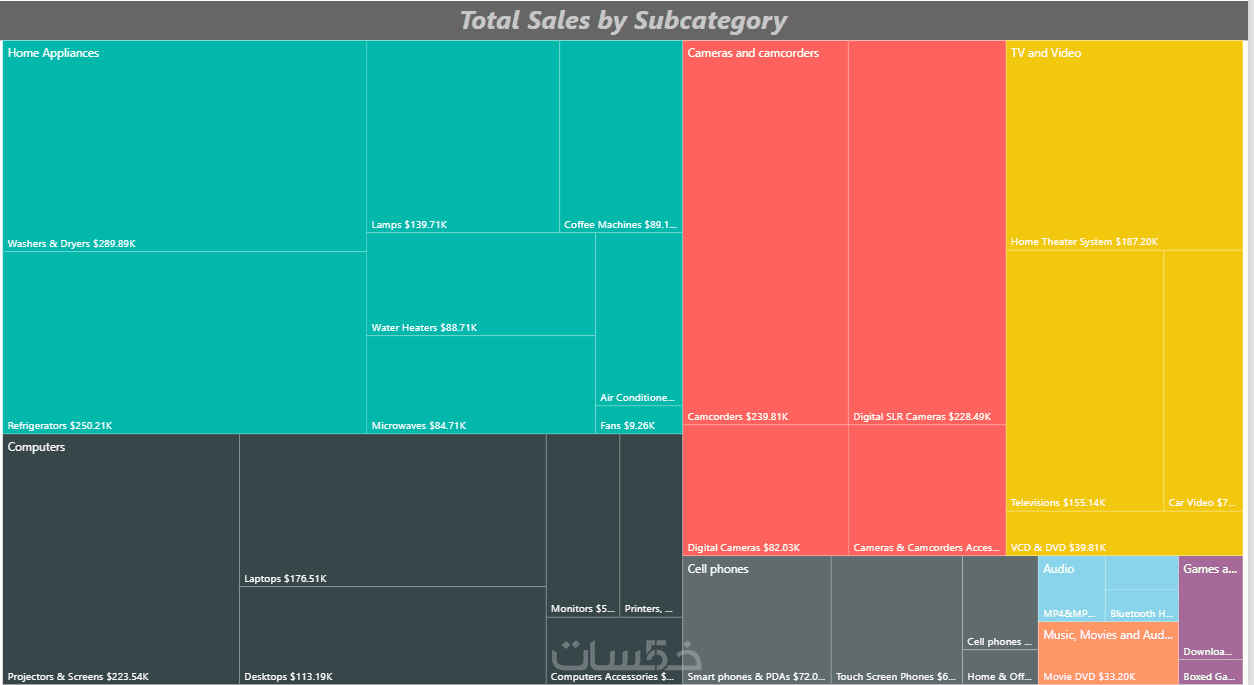The width and height of the screenshot is (1254, 685).
Task: Select the Home & Office phones tile
Action: click(x=1000, y=667)
